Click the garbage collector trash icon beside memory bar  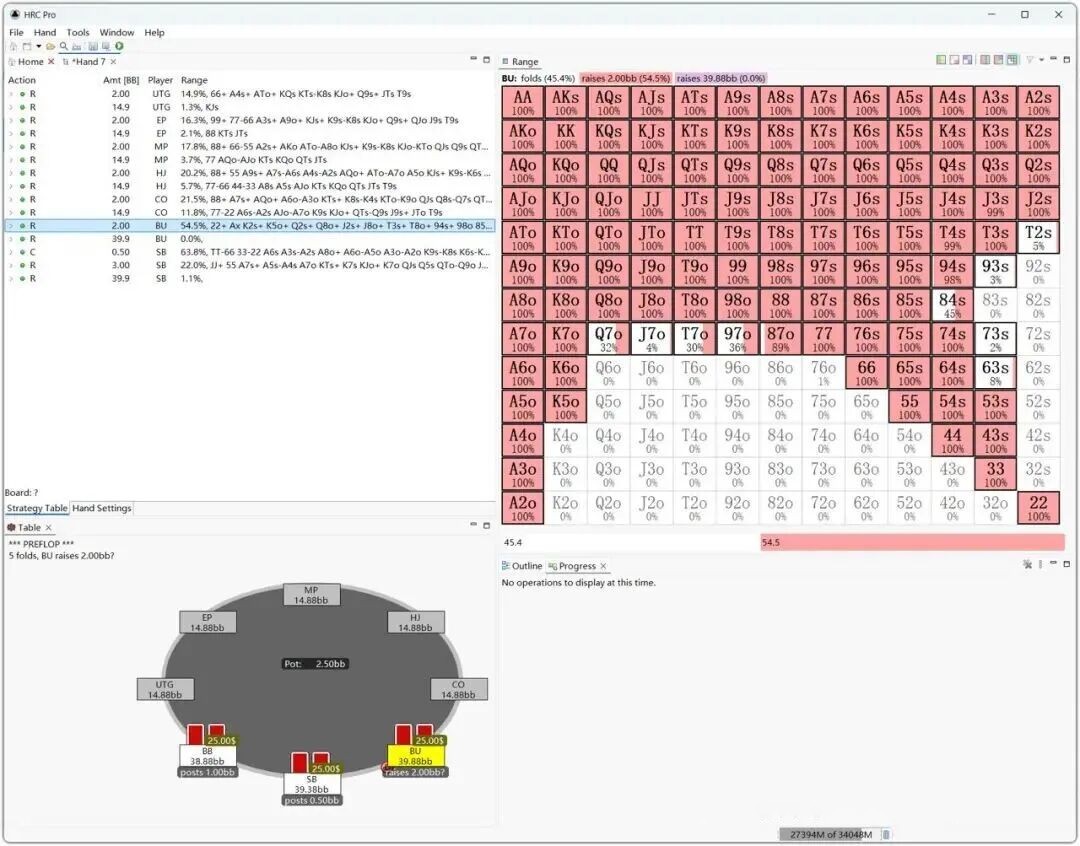point(885,835)
